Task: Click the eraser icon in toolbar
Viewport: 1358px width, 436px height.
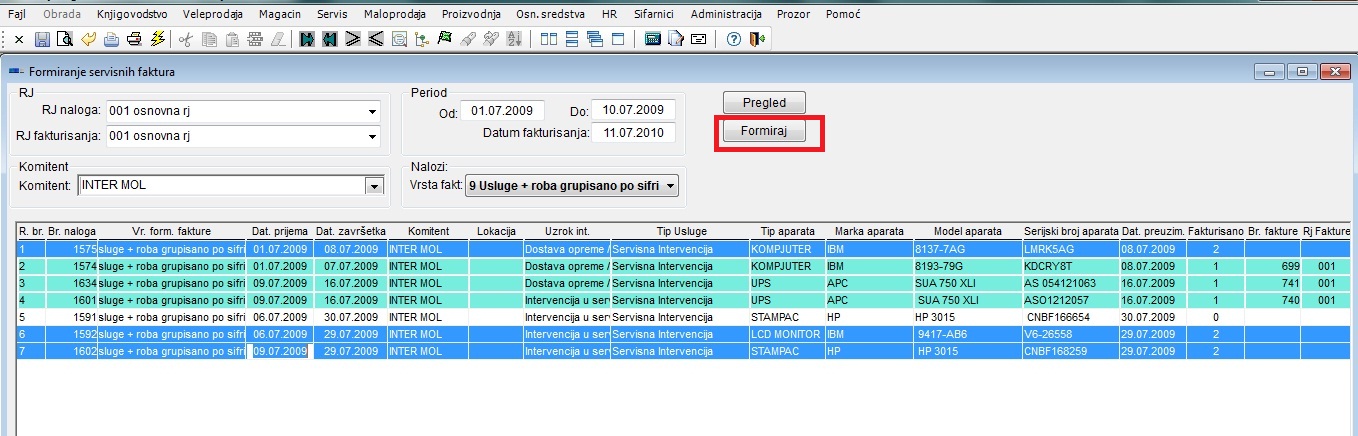Action: [279, 40]
